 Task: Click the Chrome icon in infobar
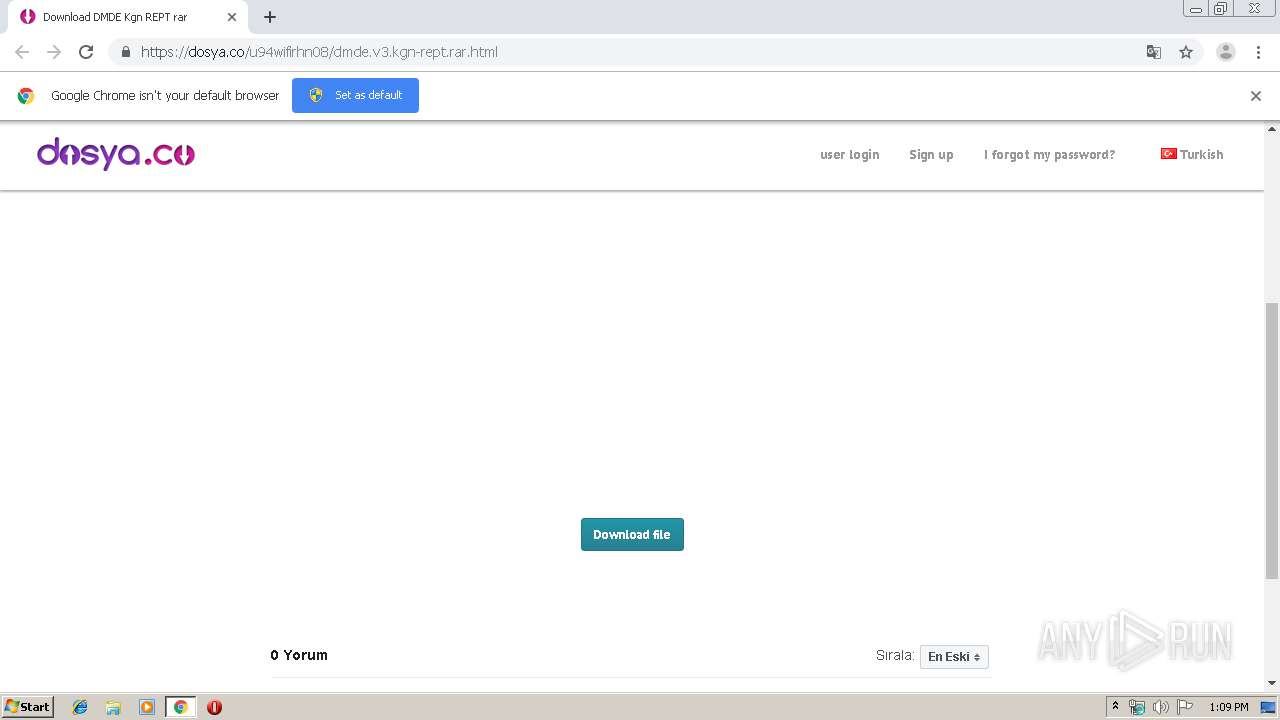point(26,96)
